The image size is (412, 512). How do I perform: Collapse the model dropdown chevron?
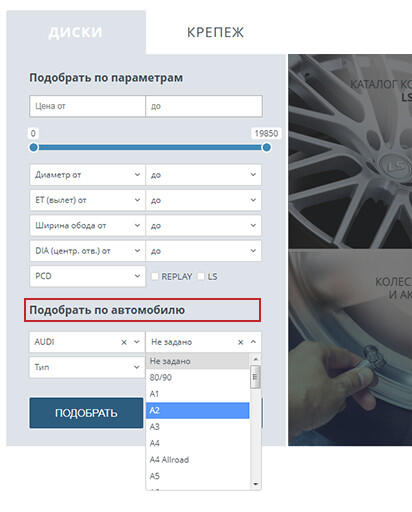253,342
